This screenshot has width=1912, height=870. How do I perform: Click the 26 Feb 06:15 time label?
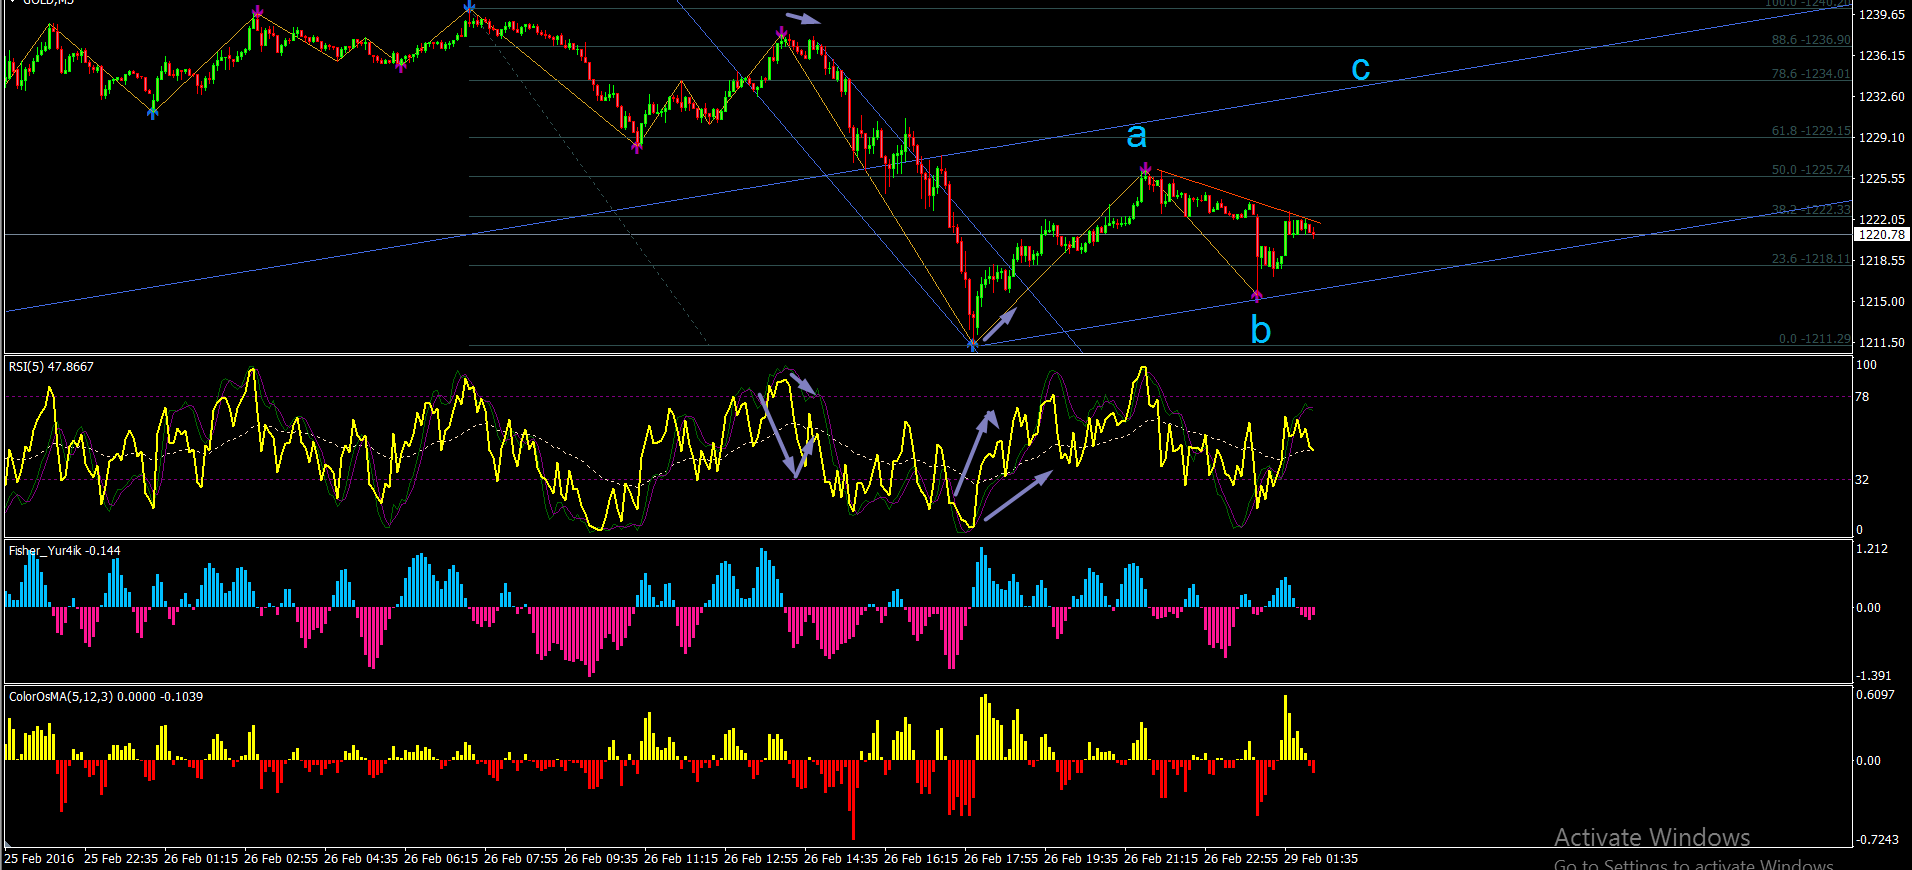[441, 859]
